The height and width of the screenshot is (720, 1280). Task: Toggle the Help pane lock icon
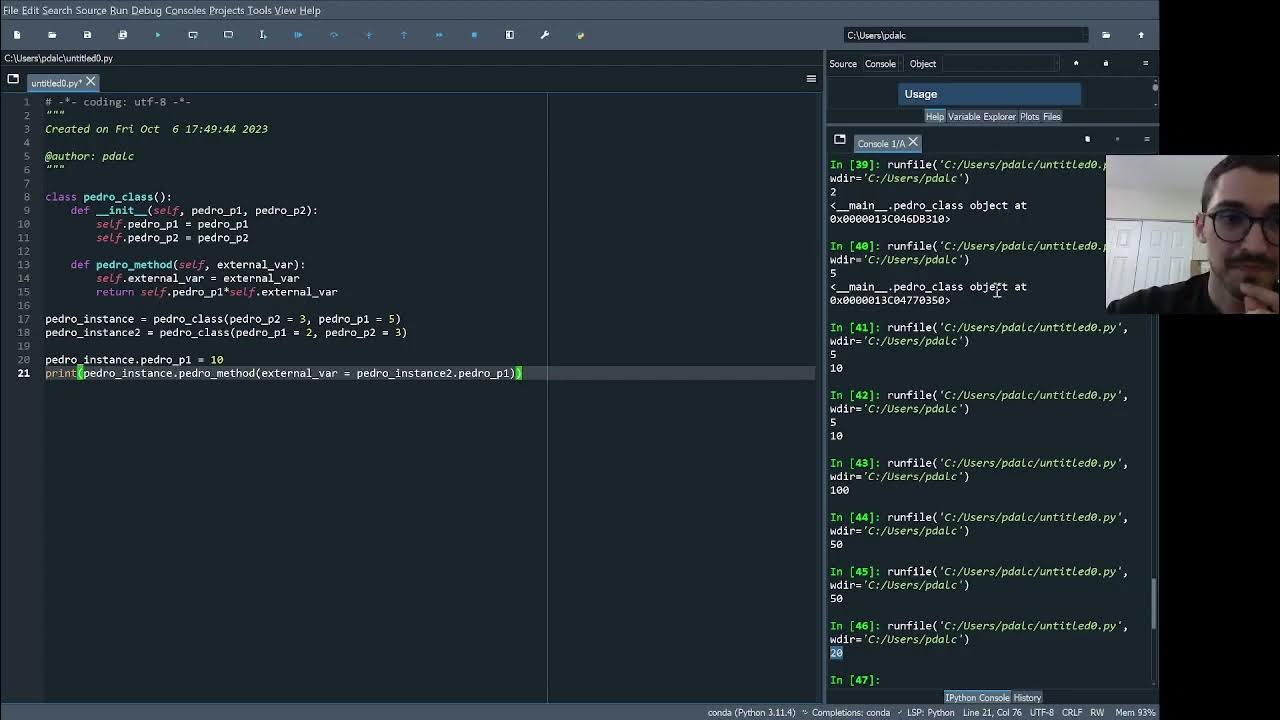click(x=1106, y=64)
